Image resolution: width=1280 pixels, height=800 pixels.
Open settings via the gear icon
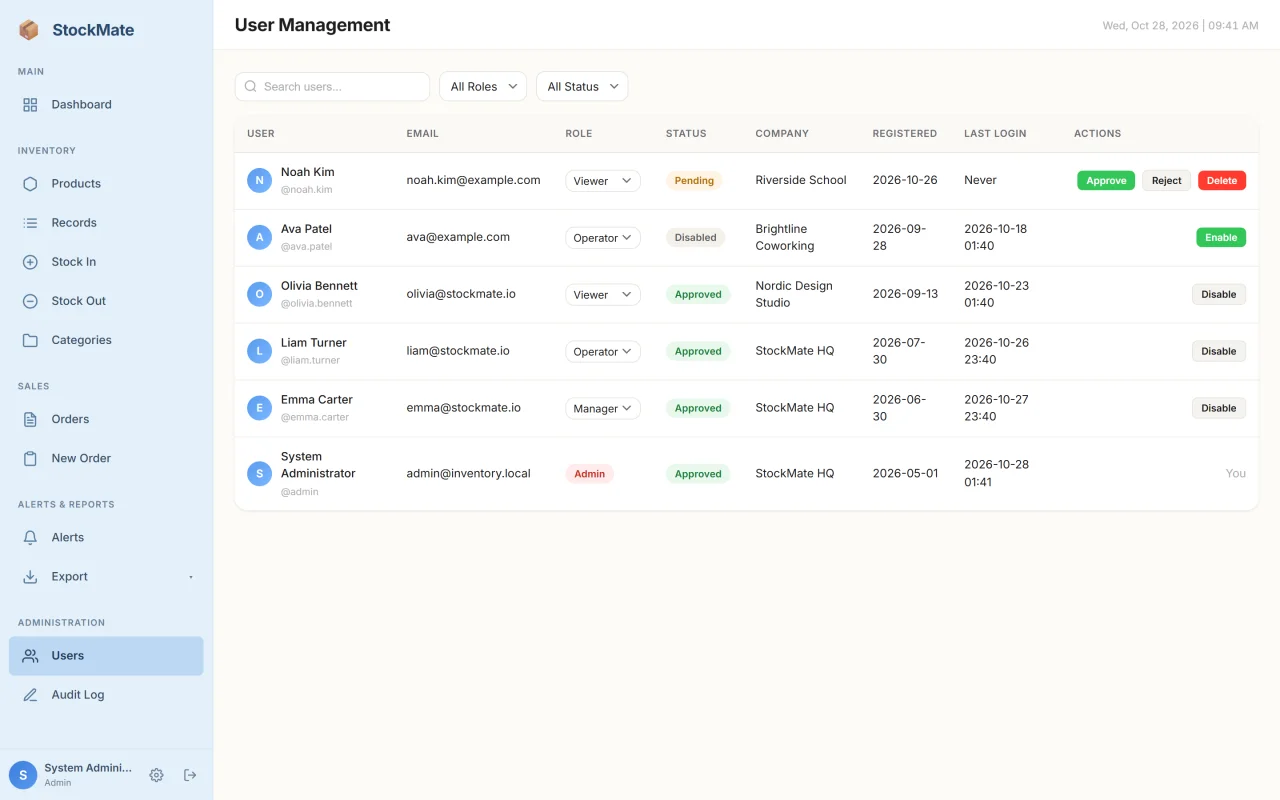pos(156,775)
